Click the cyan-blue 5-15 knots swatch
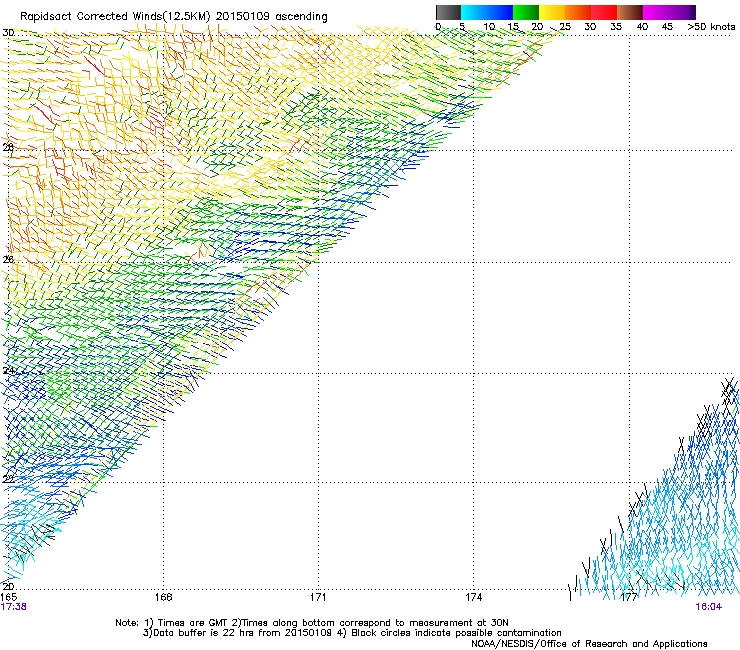The height and width of the screenshot is (650, 740). (487, 12)
